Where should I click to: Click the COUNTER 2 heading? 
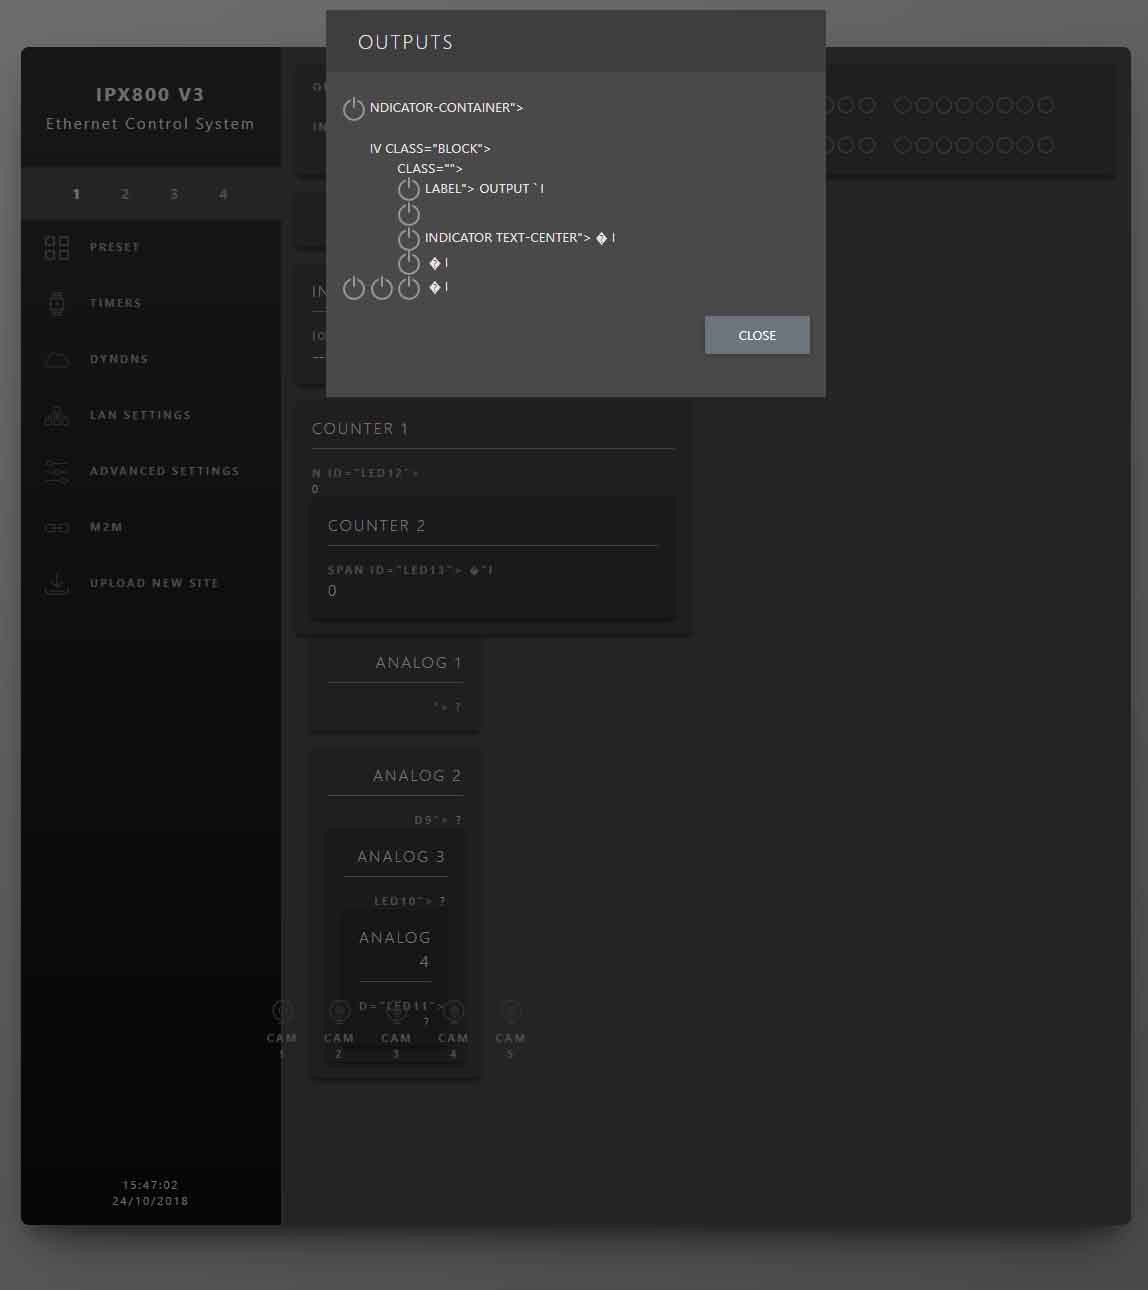[x=377, y=526]
